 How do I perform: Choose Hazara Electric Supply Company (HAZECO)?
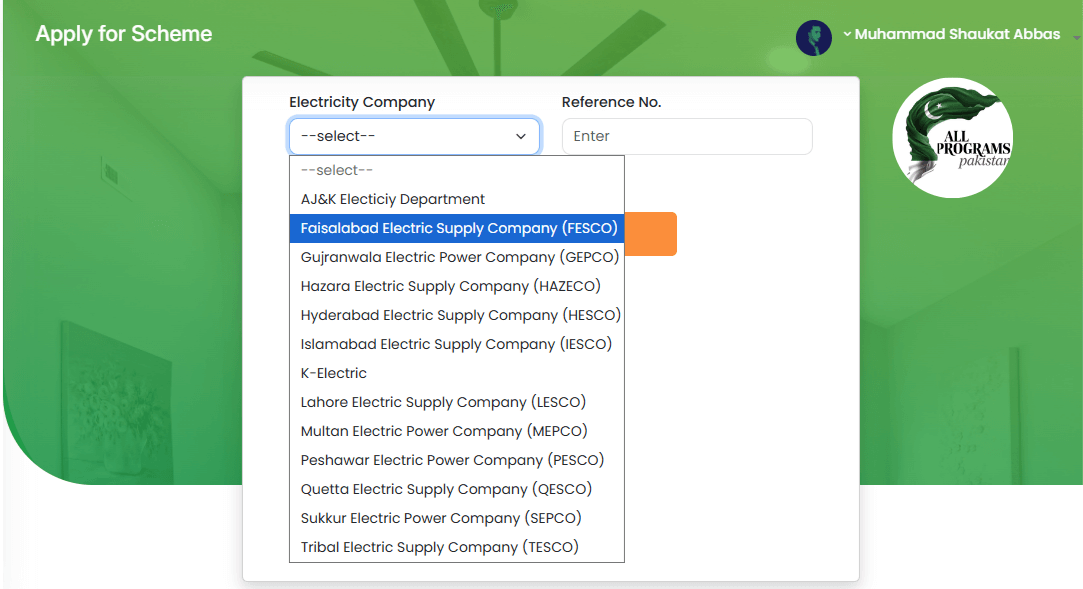(x=450, y=287)
